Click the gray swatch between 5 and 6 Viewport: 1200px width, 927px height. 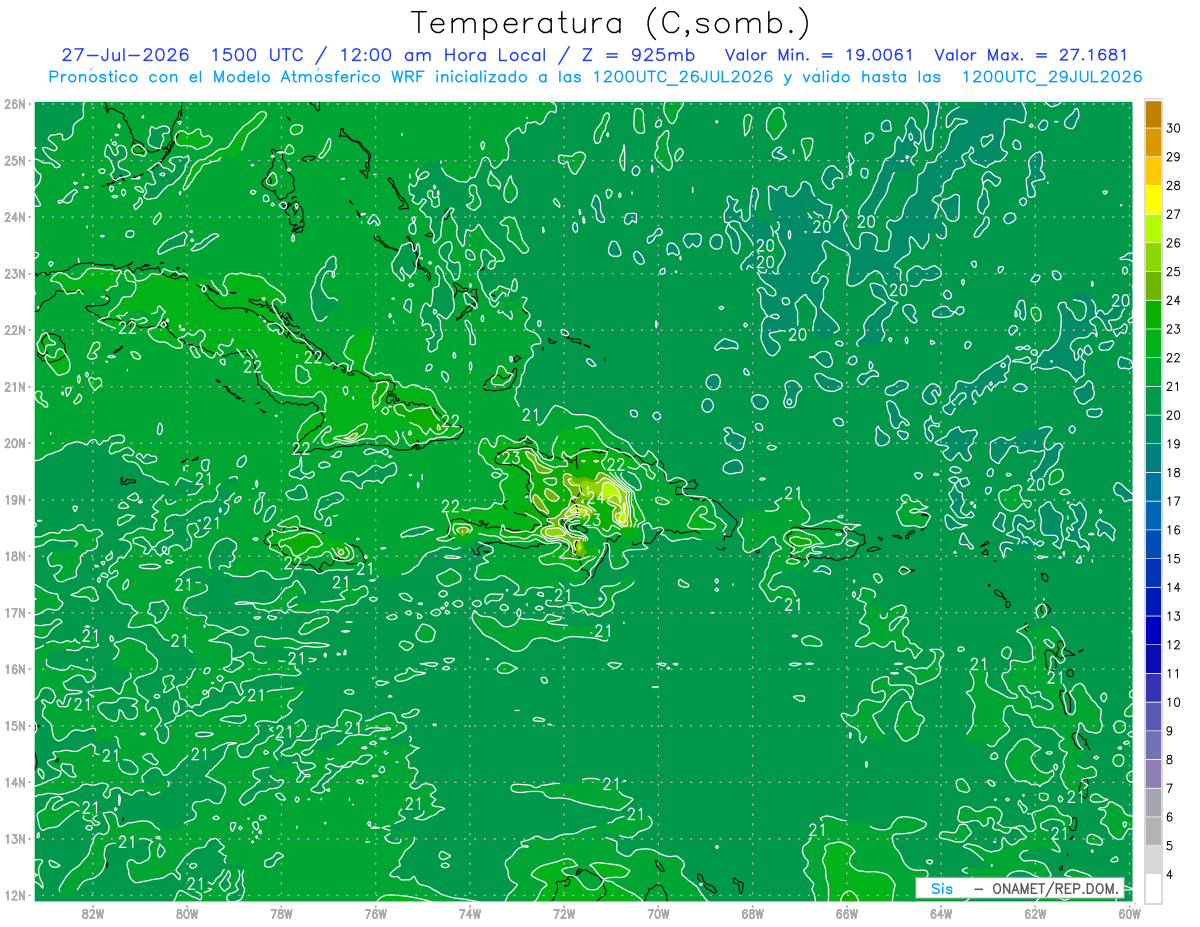click(1153, 833)
